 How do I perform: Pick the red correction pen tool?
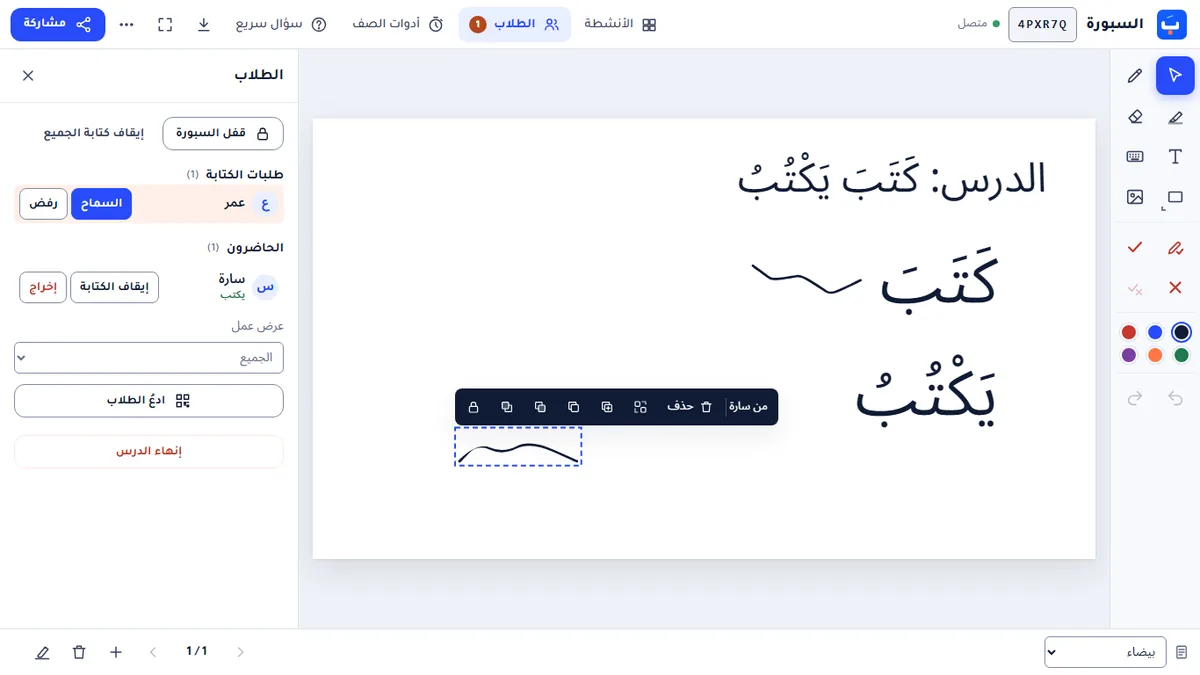coord(1175,247)
